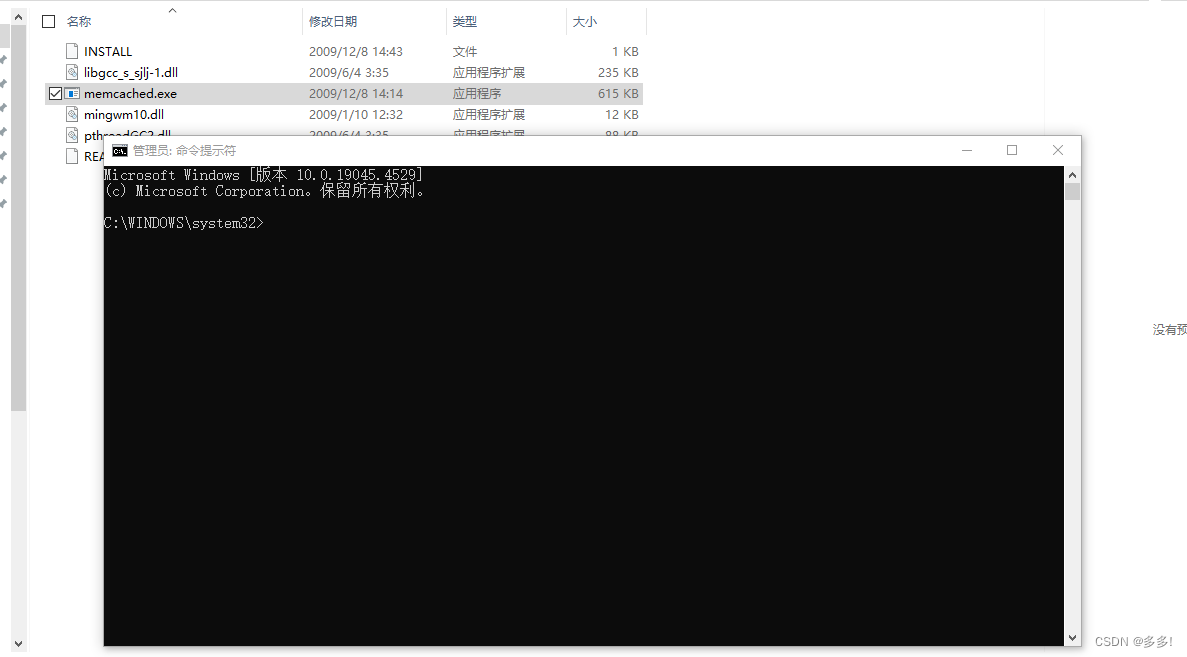Click the README file icon
Screen dimensions: 1187x657
coord(74,156)
